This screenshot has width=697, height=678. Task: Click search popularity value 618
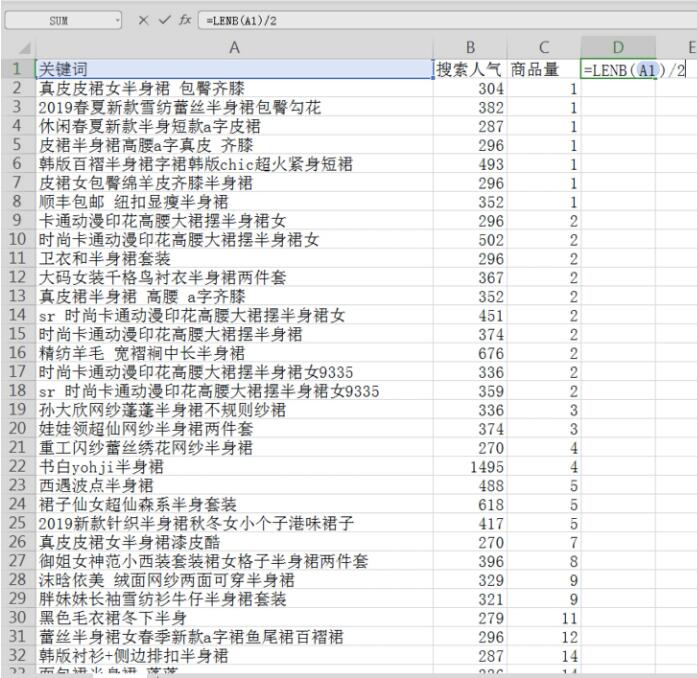coord(470,504)
